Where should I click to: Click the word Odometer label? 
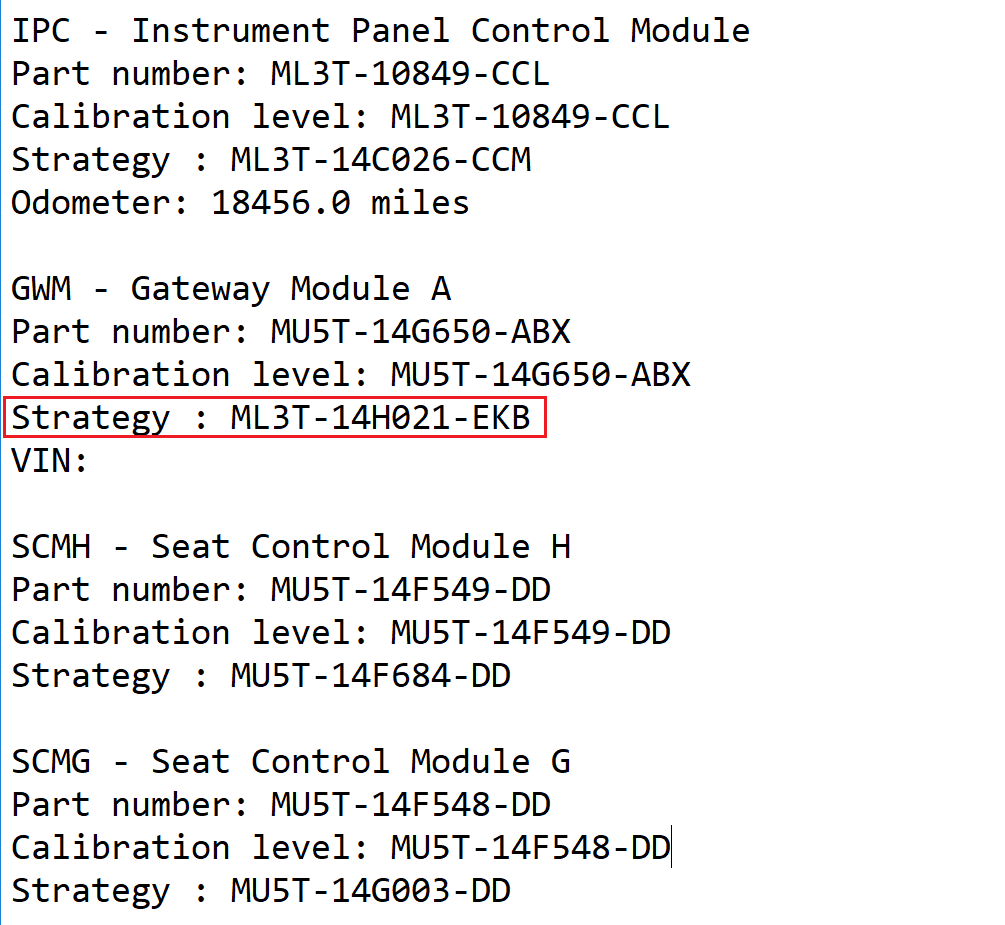click(90, 203)
